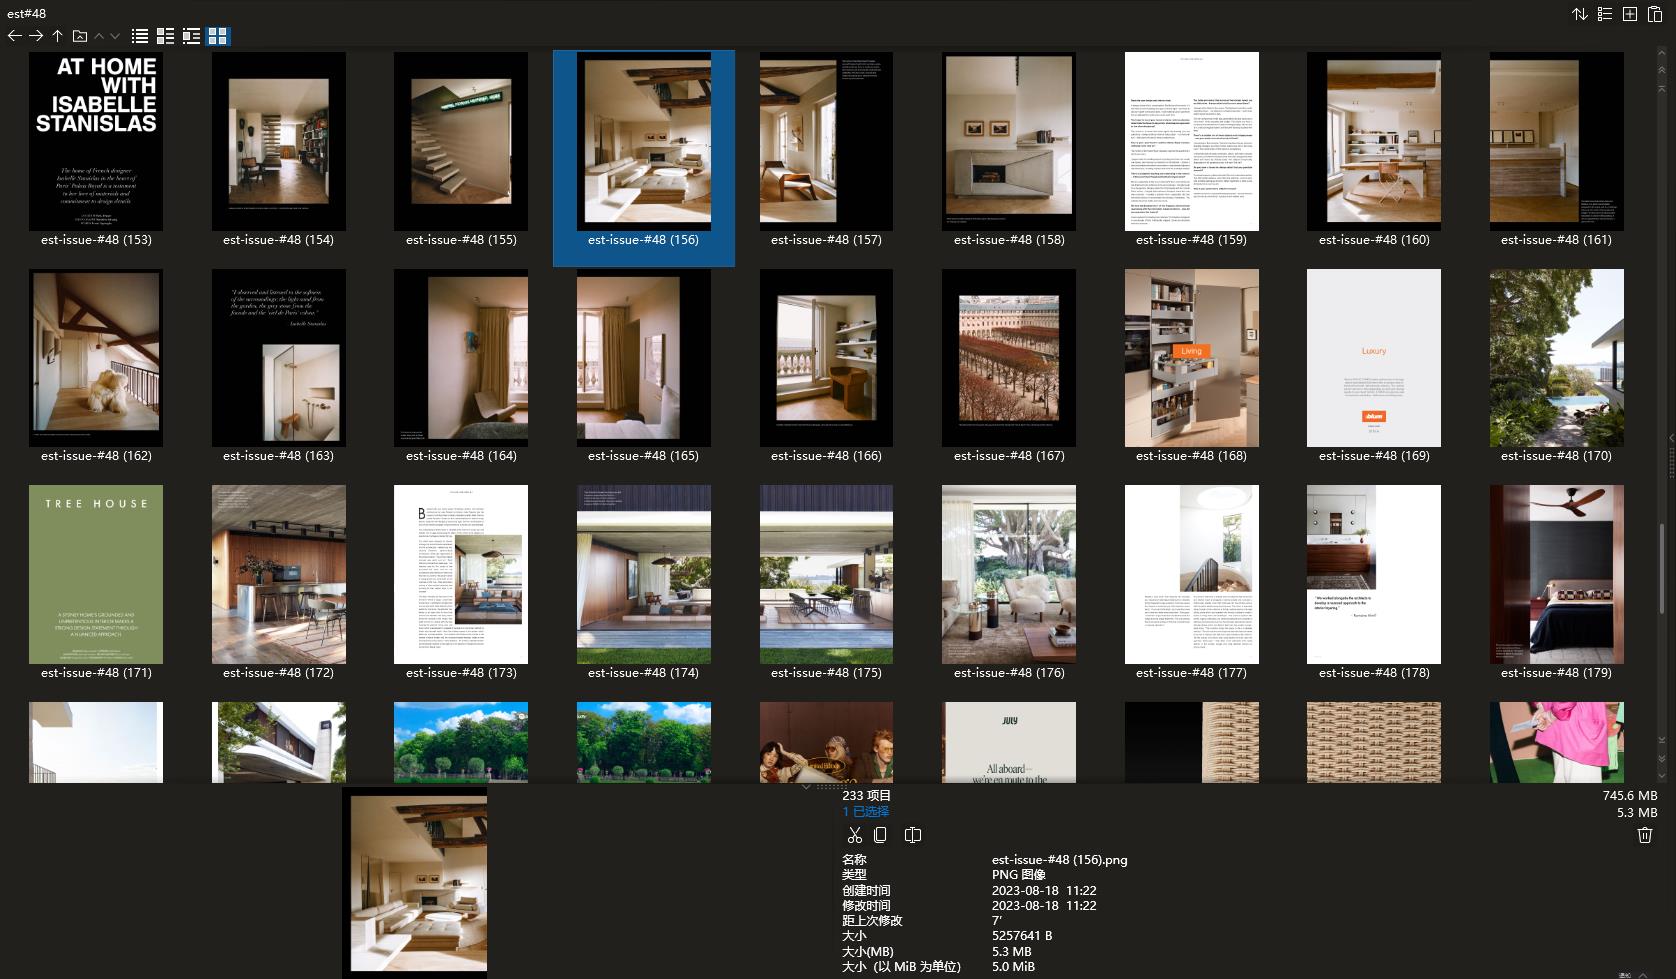Switch to large thumbnails grid view
This screenshot has height=979, width=1676.
[217, 36]
